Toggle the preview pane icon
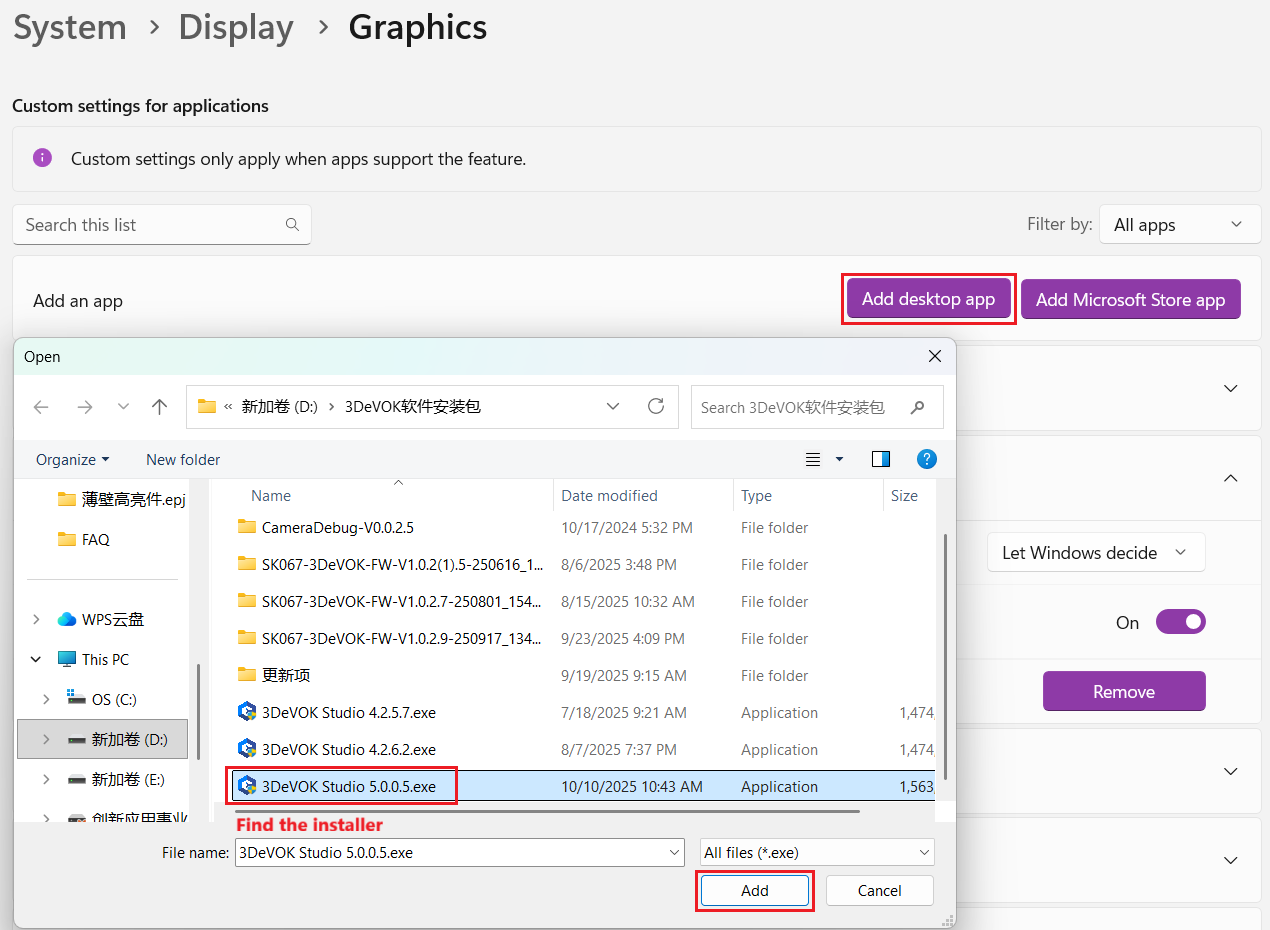Screen dimensions: 1270x930 (880, 459)
